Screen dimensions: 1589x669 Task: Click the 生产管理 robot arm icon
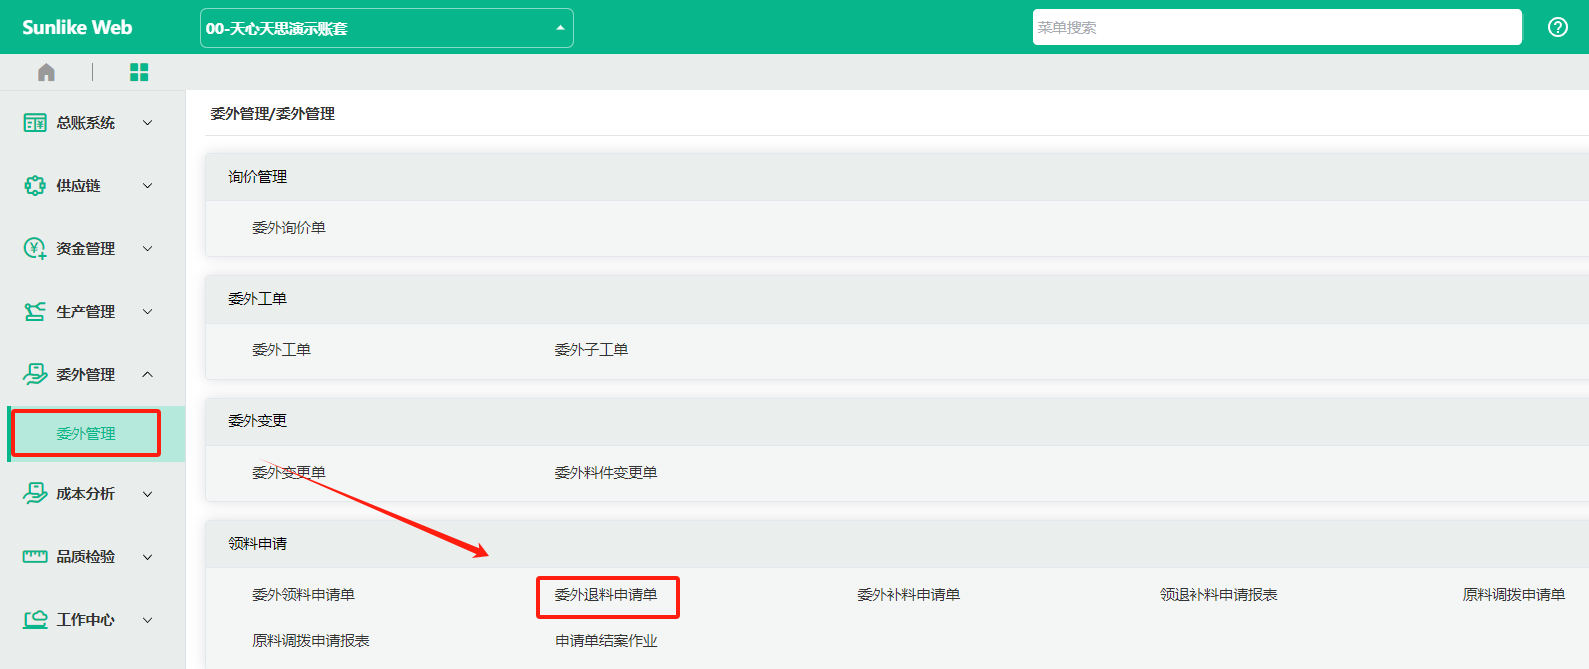[35, 312]
